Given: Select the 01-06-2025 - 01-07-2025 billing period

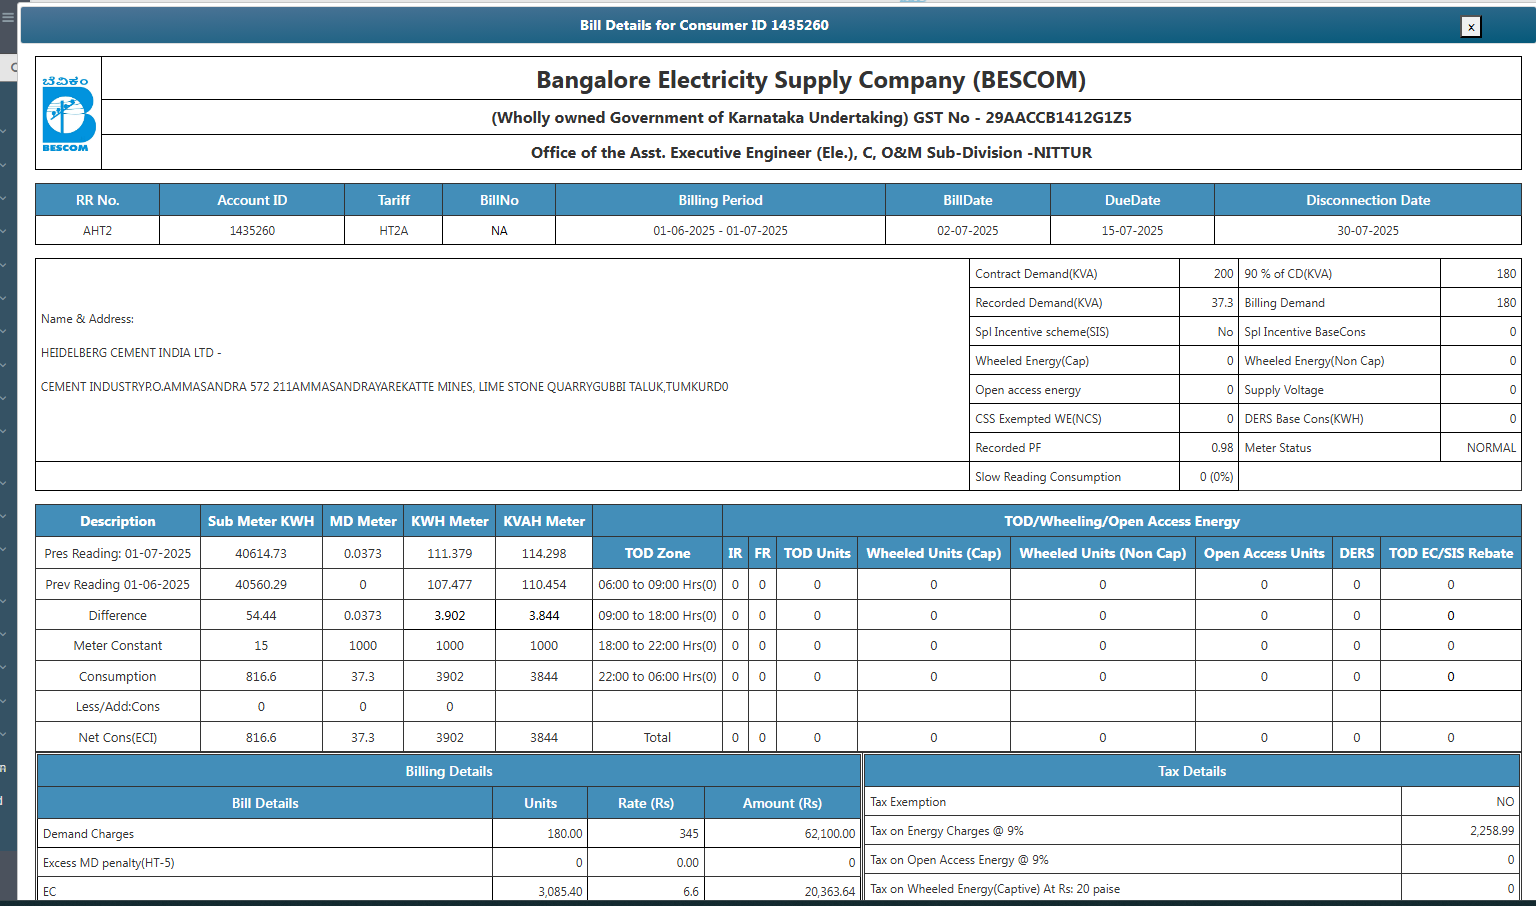Looking at the screenshot, I should (x=720, y=231).
